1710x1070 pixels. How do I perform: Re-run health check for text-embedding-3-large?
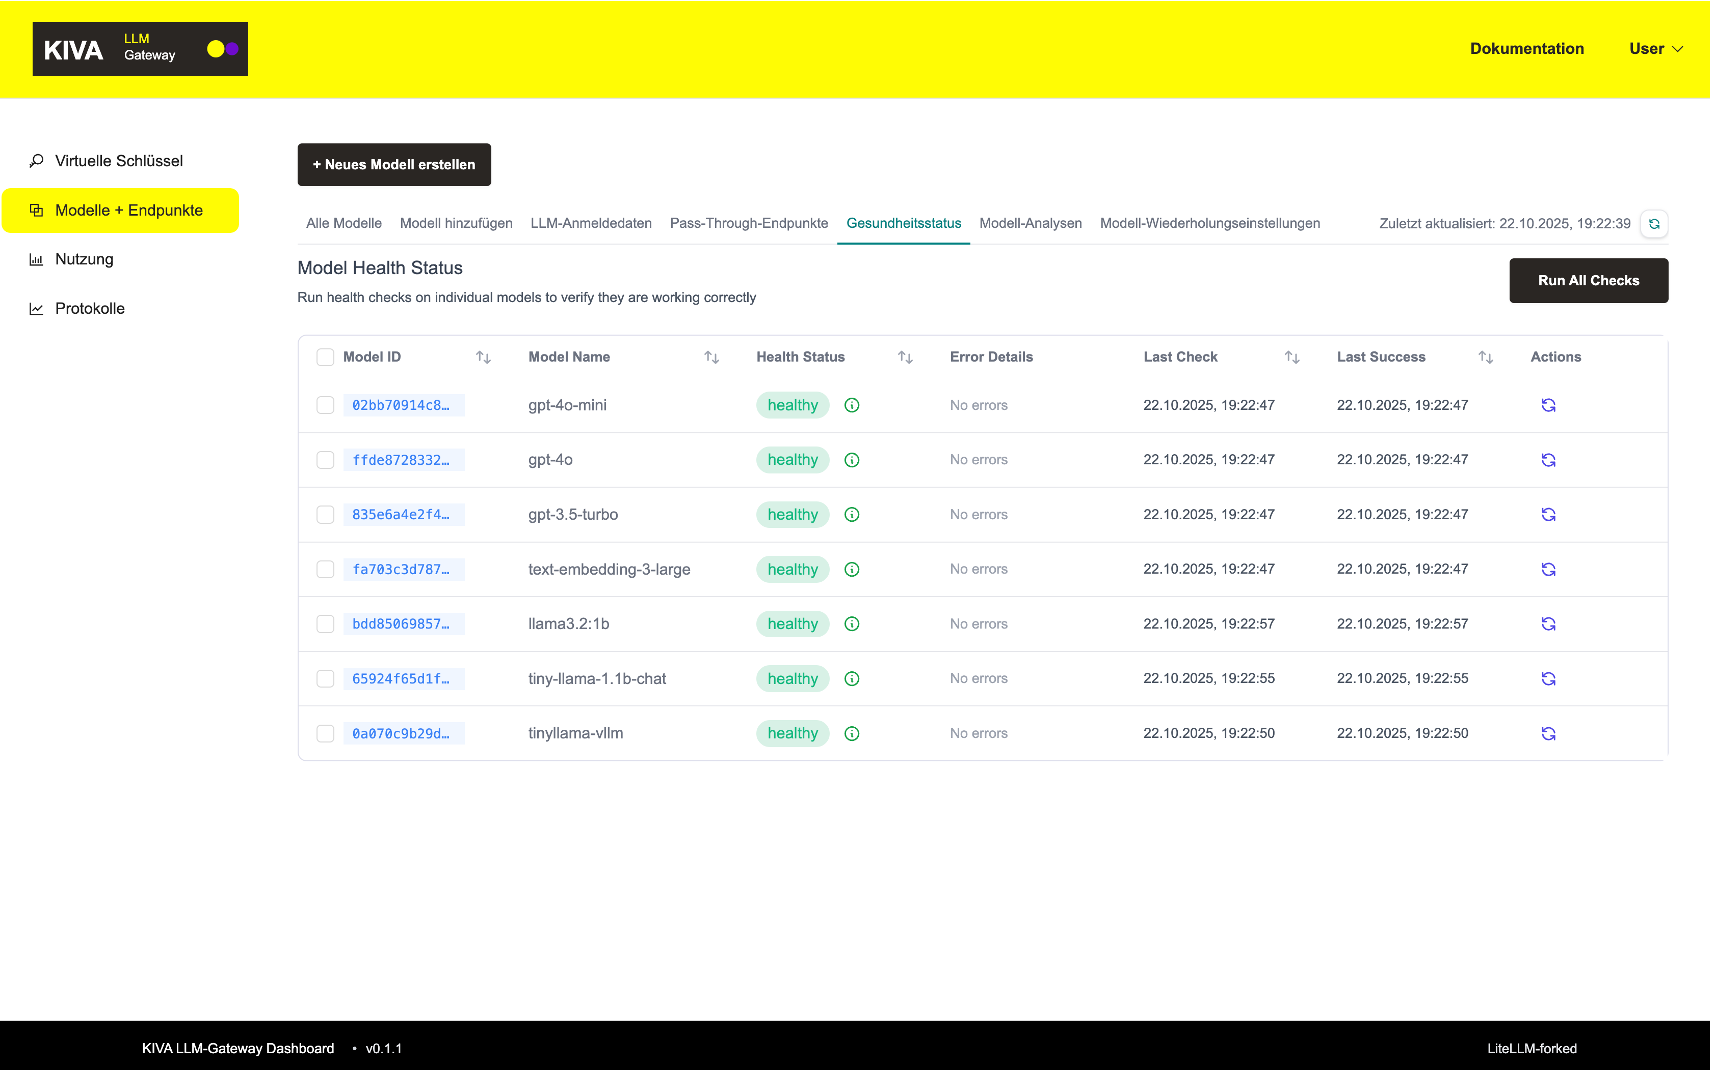coord(1548,569)
